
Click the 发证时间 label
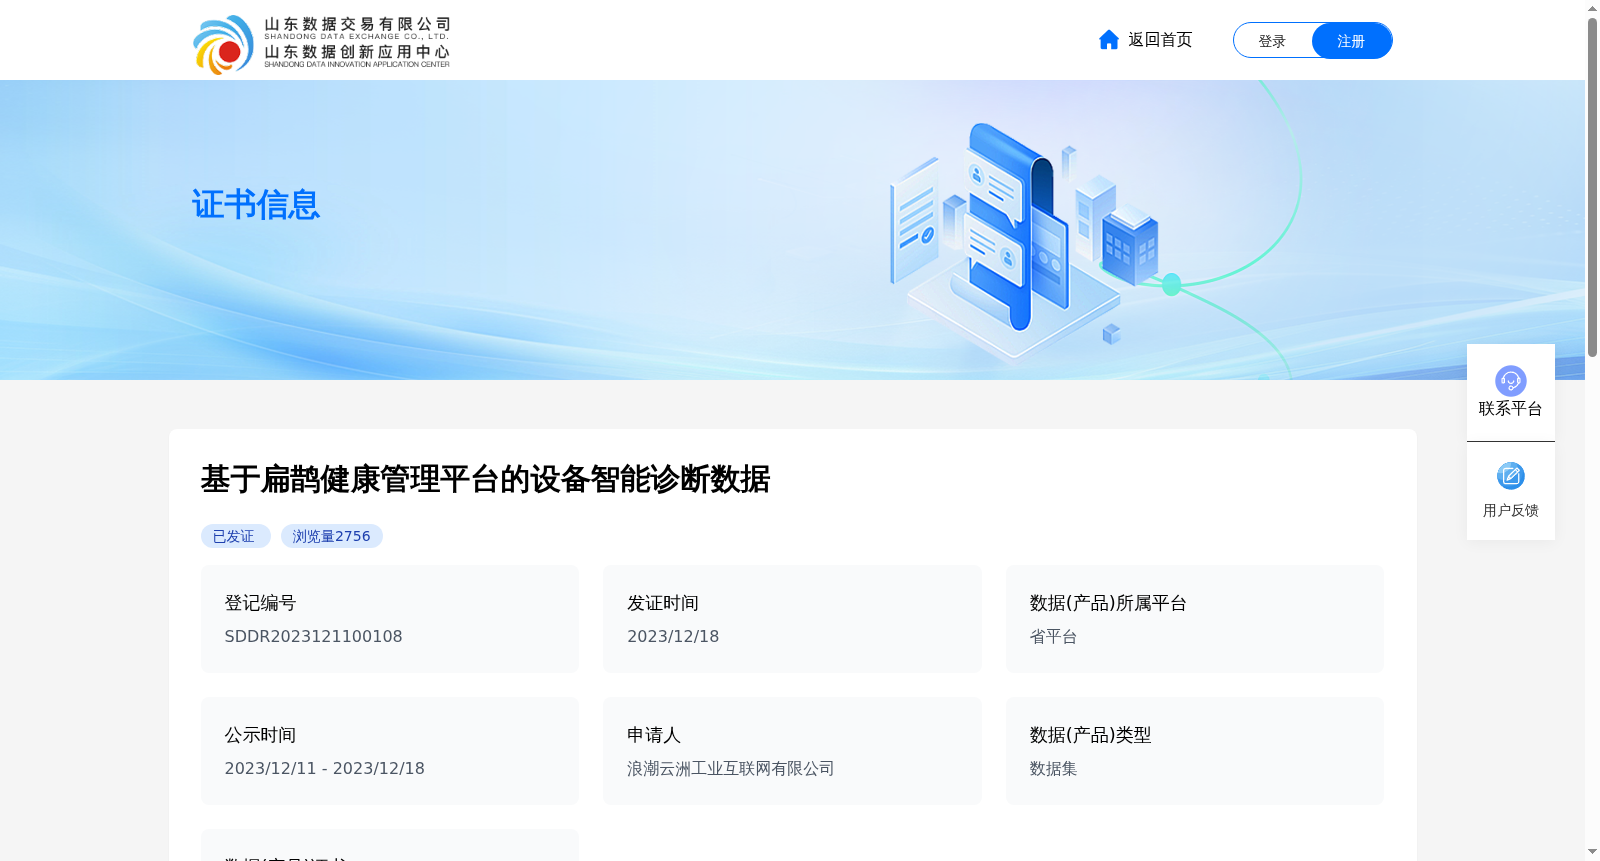coord(663,603)
